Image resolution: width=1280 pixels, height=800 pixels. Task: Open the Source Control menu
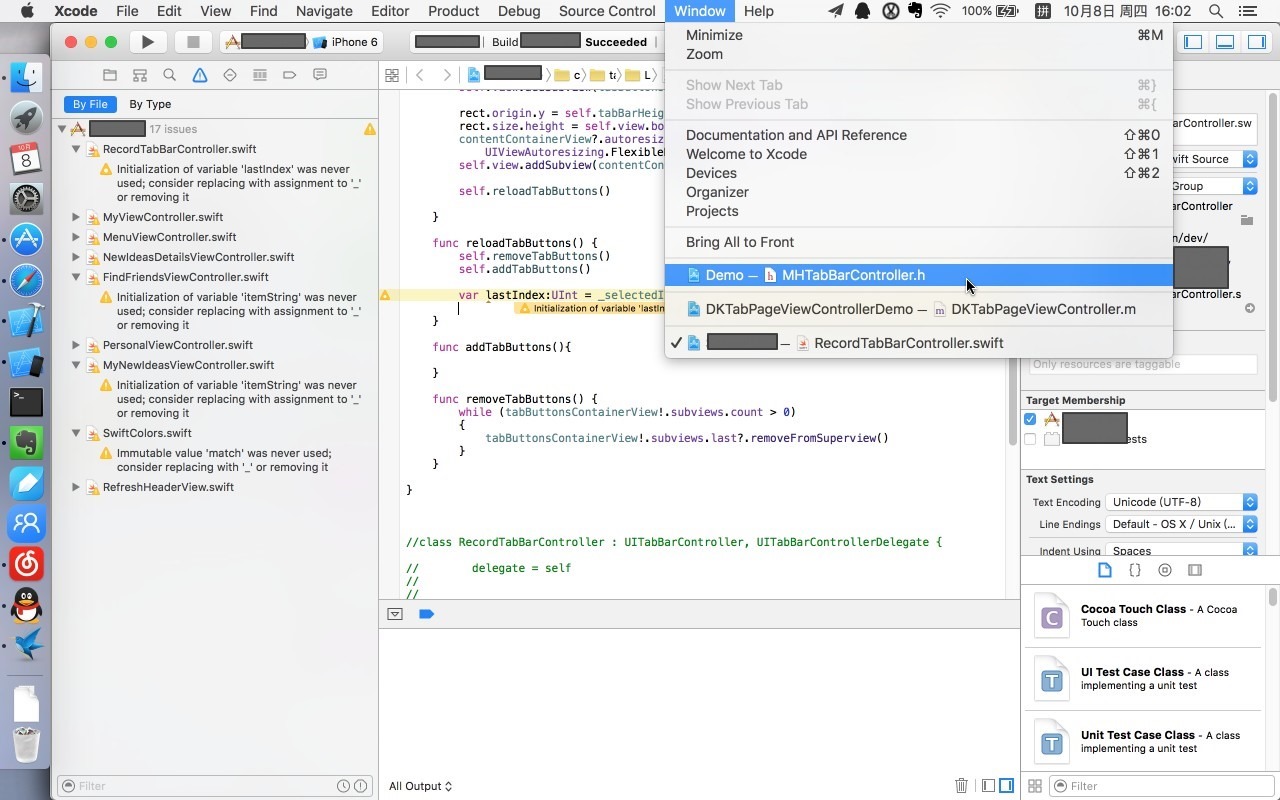[607, 11]
